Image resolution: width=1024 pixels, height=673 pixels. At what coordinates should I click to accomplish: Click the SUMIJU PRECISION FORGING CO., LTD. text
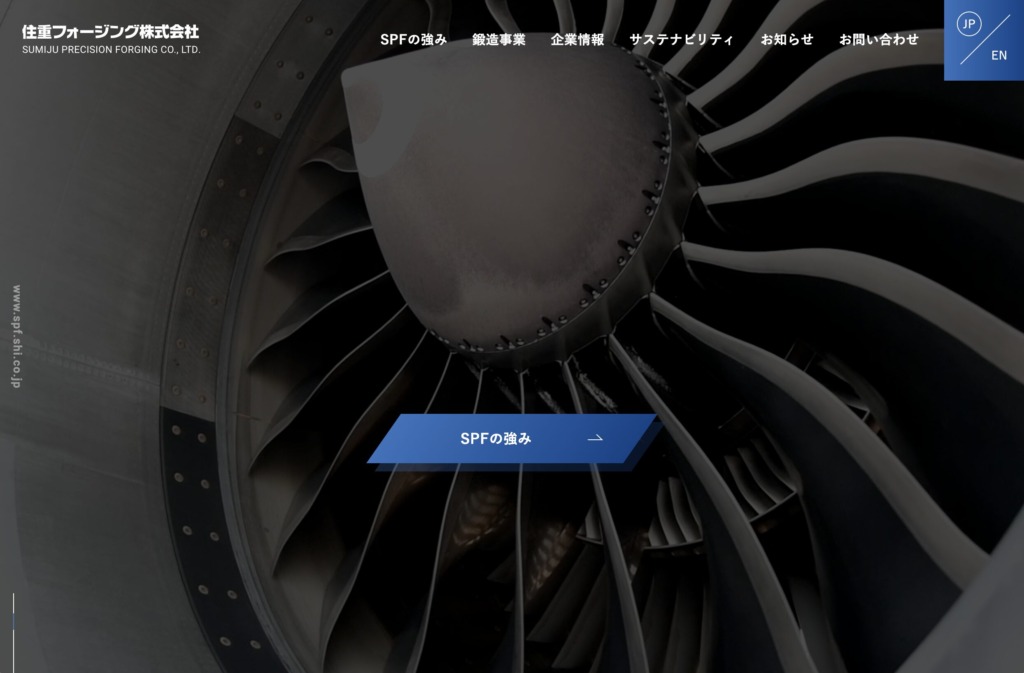click(x=111, y=50)
